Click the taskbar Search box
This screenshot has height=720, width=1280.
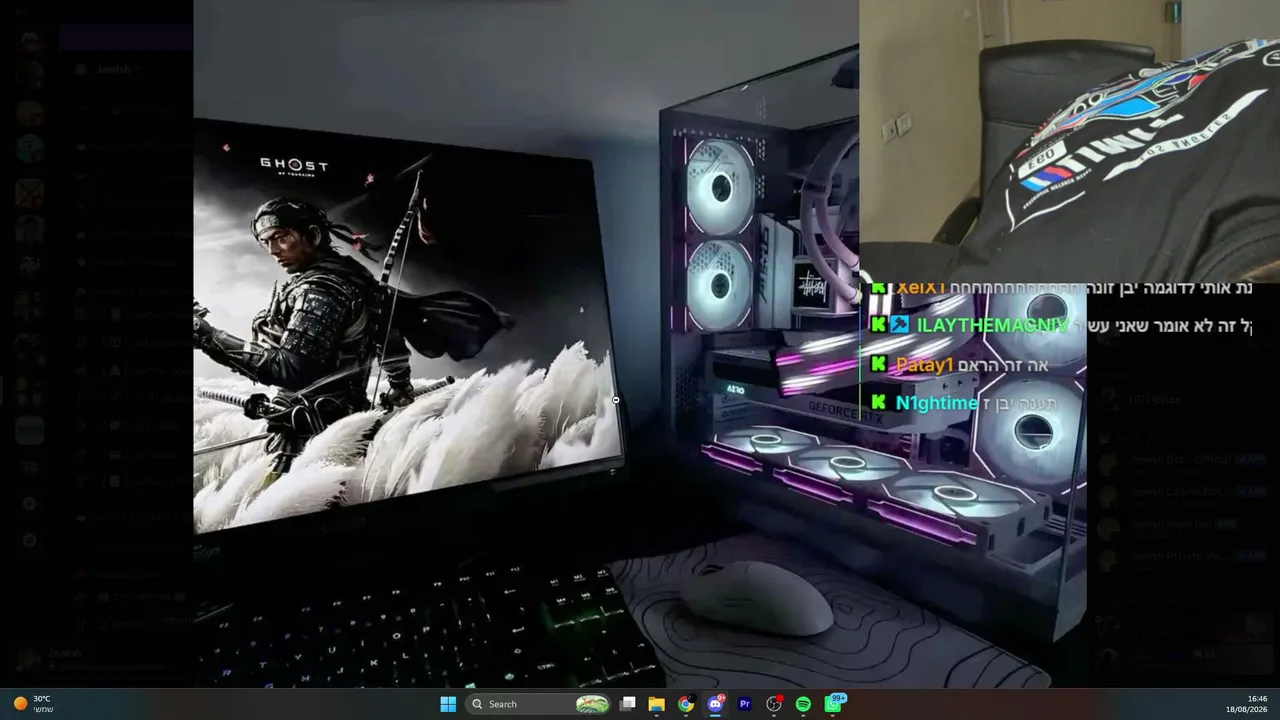[538, 704]
